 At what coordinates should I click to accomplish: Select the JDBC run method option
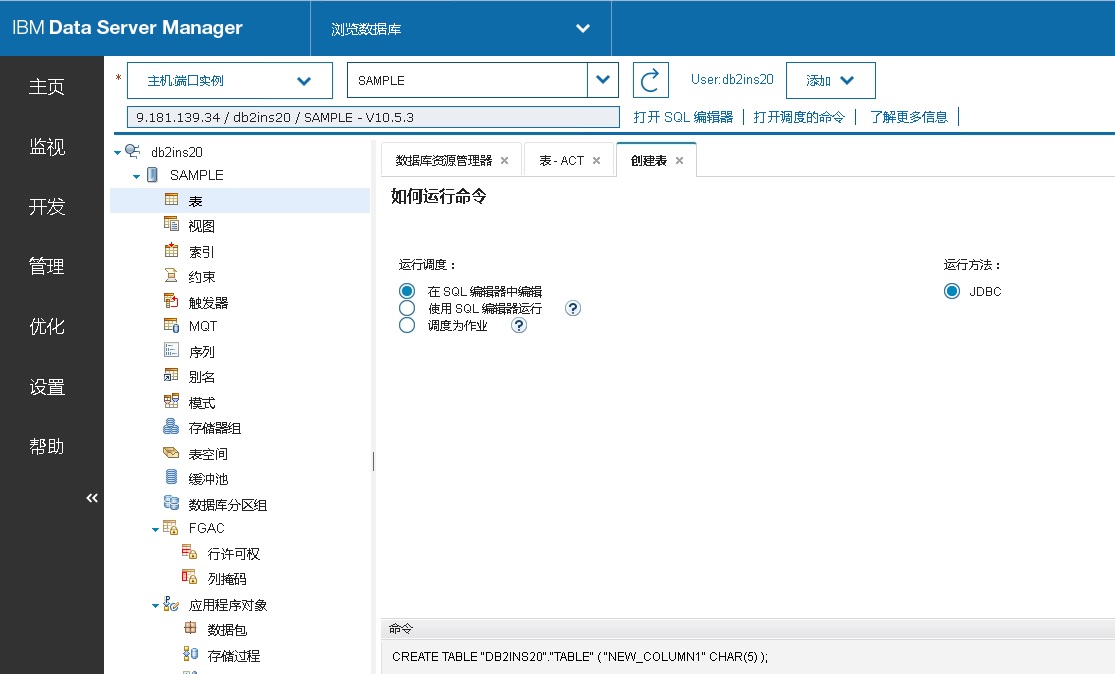click(952, 291)
